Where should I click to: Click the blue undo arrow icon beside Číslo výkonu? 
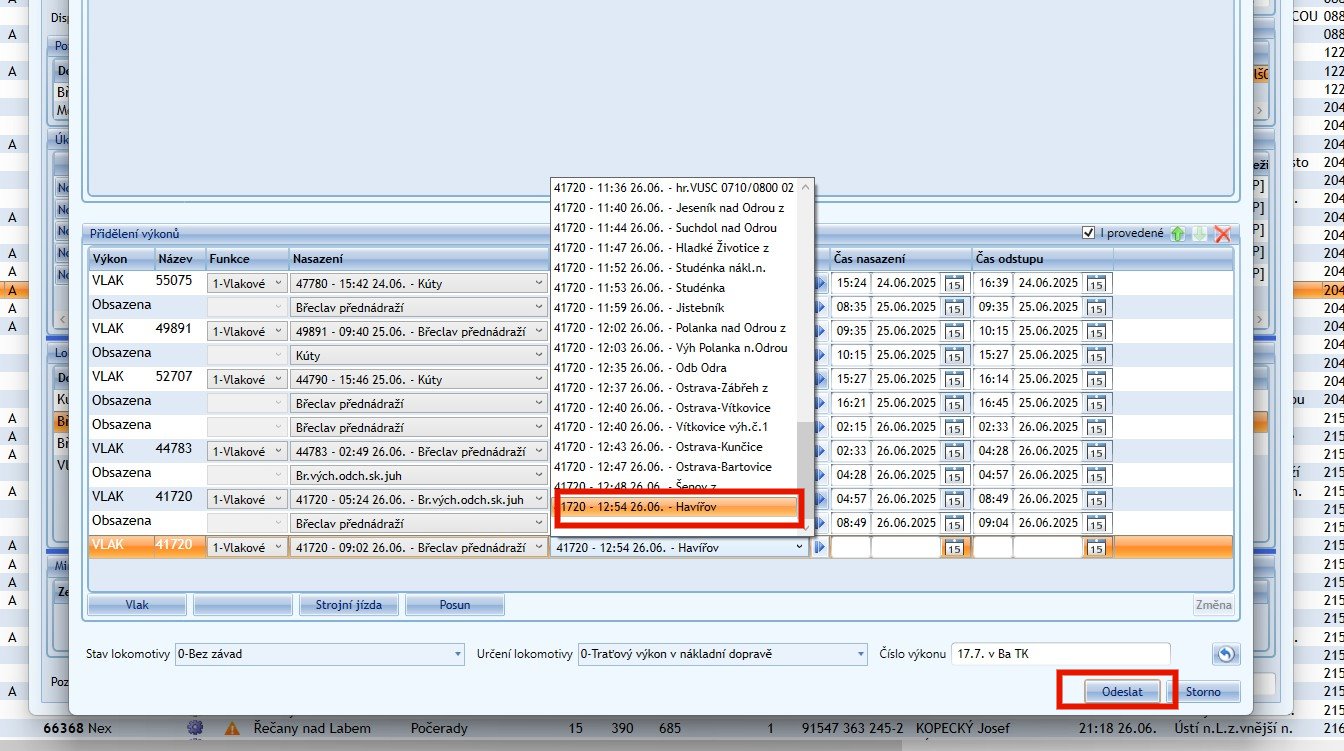1226,654
